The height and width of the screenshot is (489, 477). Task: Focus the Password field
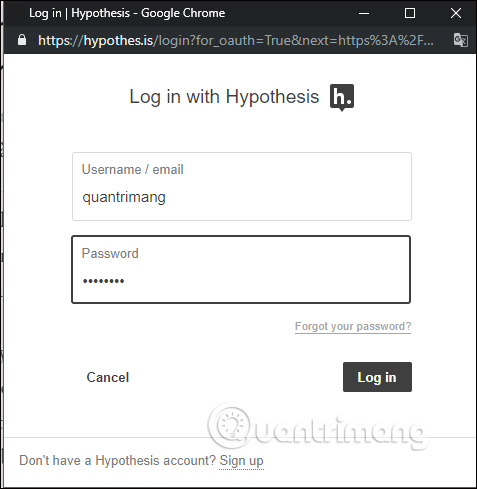[241, 269]
